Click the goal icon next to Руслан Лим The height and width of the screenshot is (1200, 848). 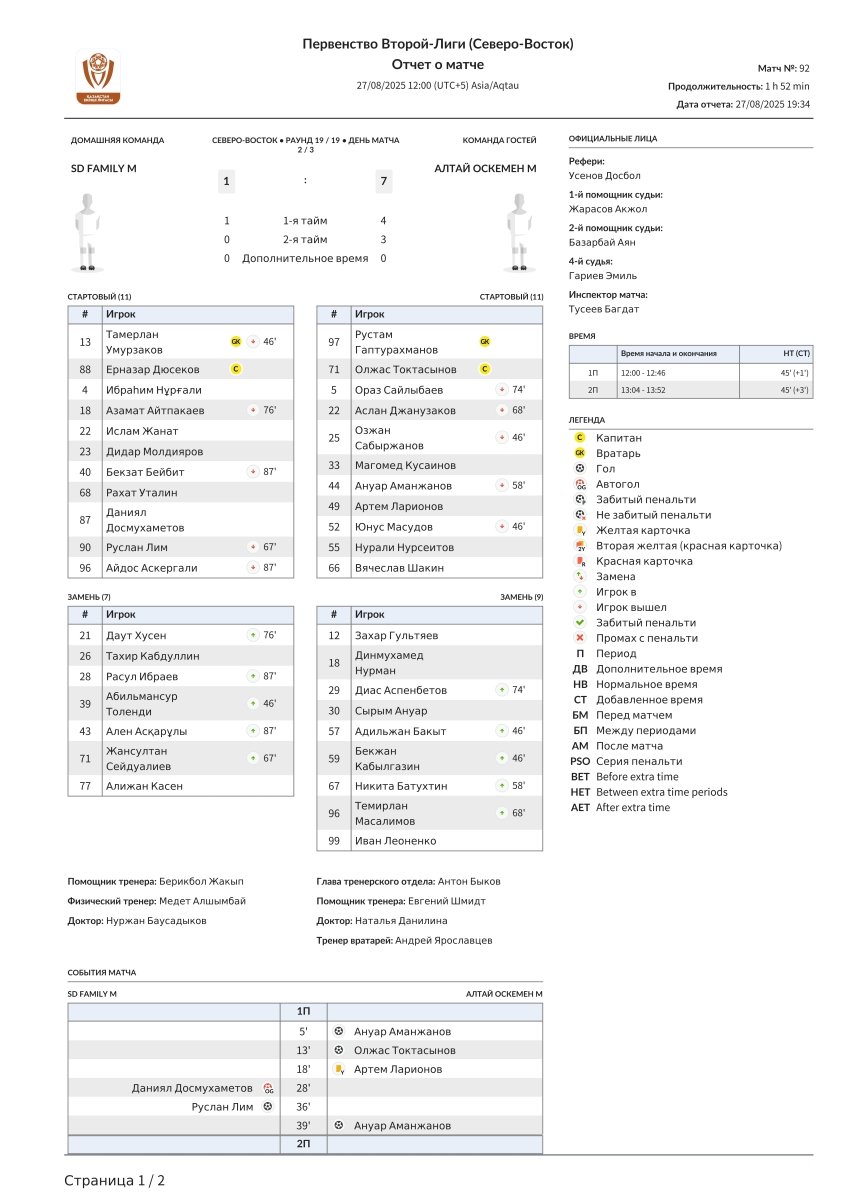tap(267, 1107)
